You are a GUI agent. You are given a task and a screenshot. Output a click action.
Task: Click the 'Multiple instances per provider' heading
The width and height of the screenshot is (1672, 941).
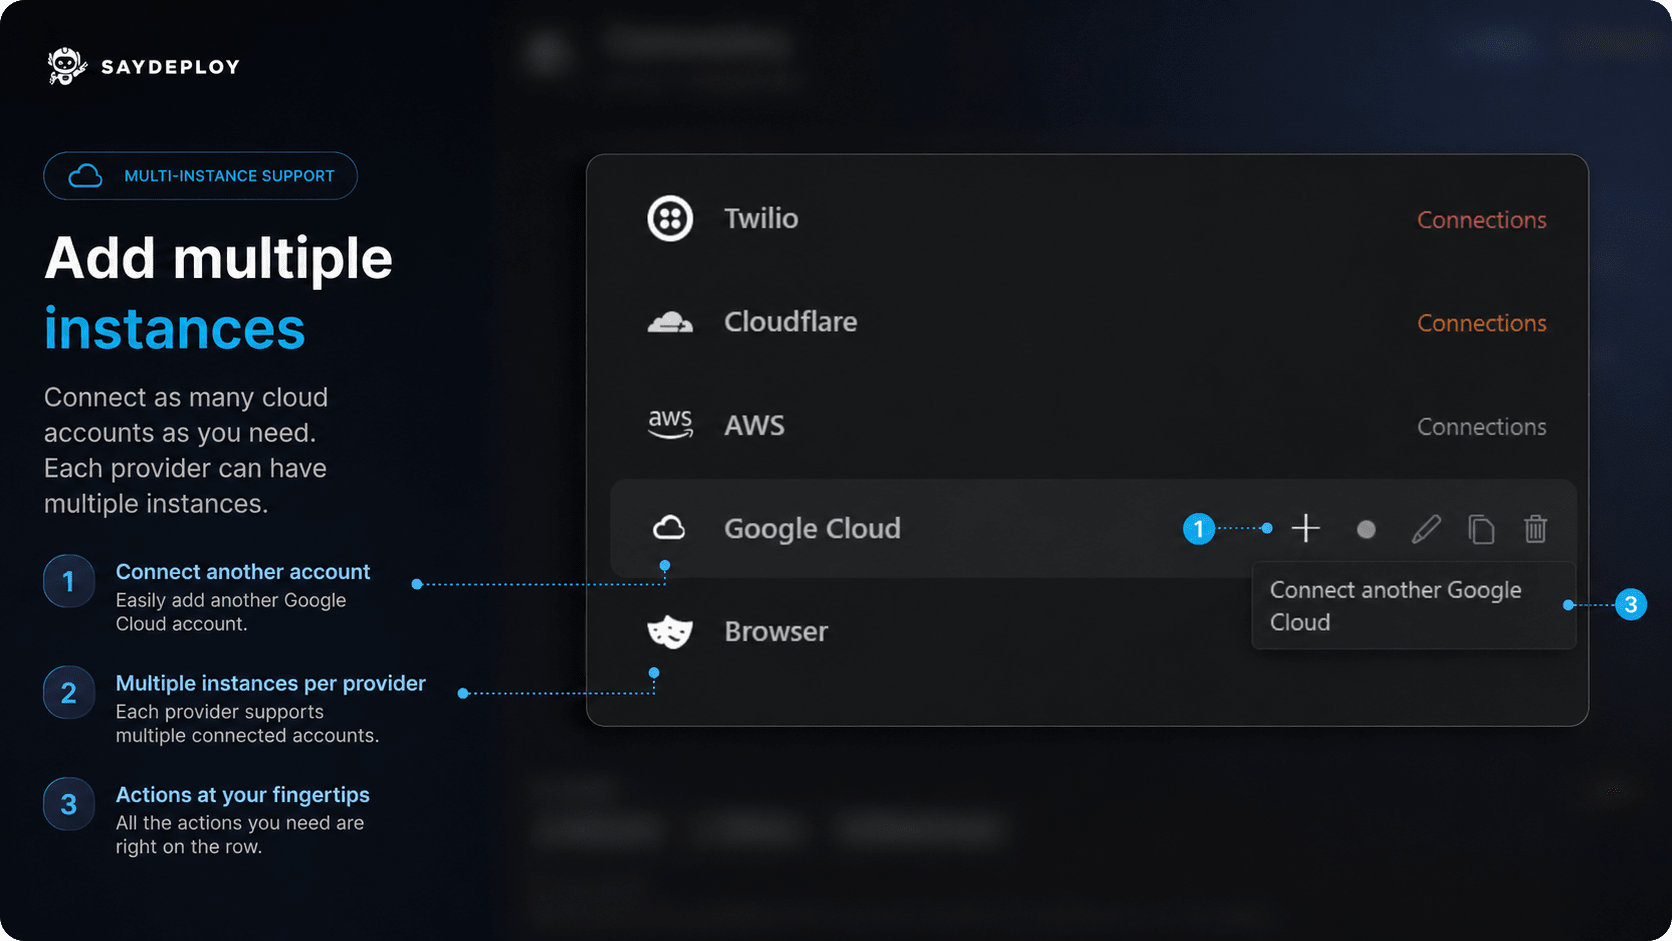(x=271, y=683)
